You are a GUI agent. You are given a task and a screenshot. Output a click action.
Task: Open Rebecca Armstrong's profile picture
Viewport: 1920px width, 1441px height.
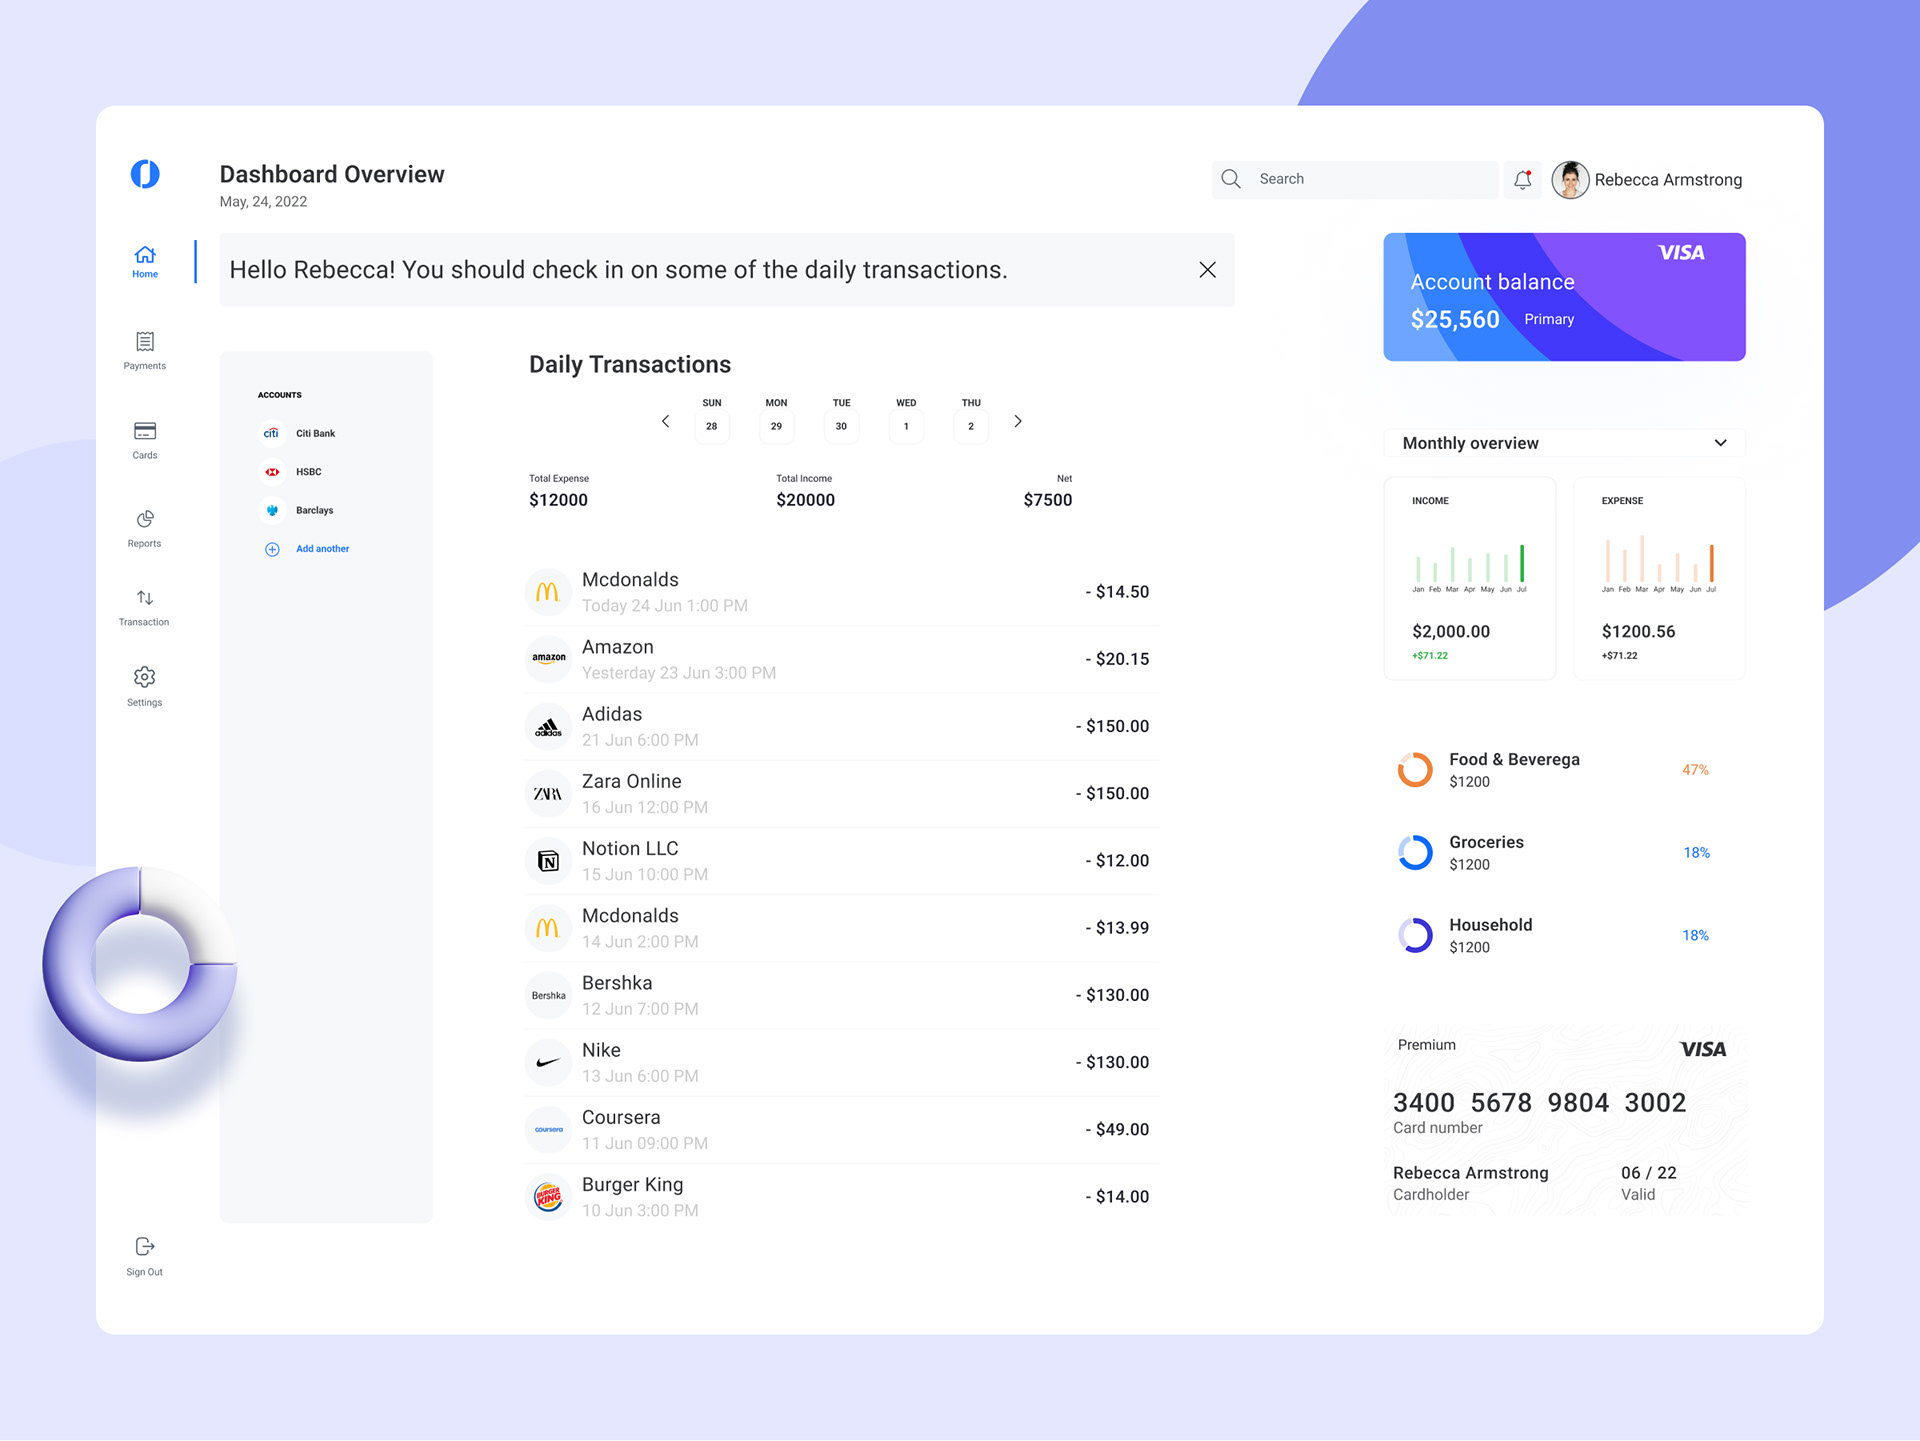(x=1570, y=179)
